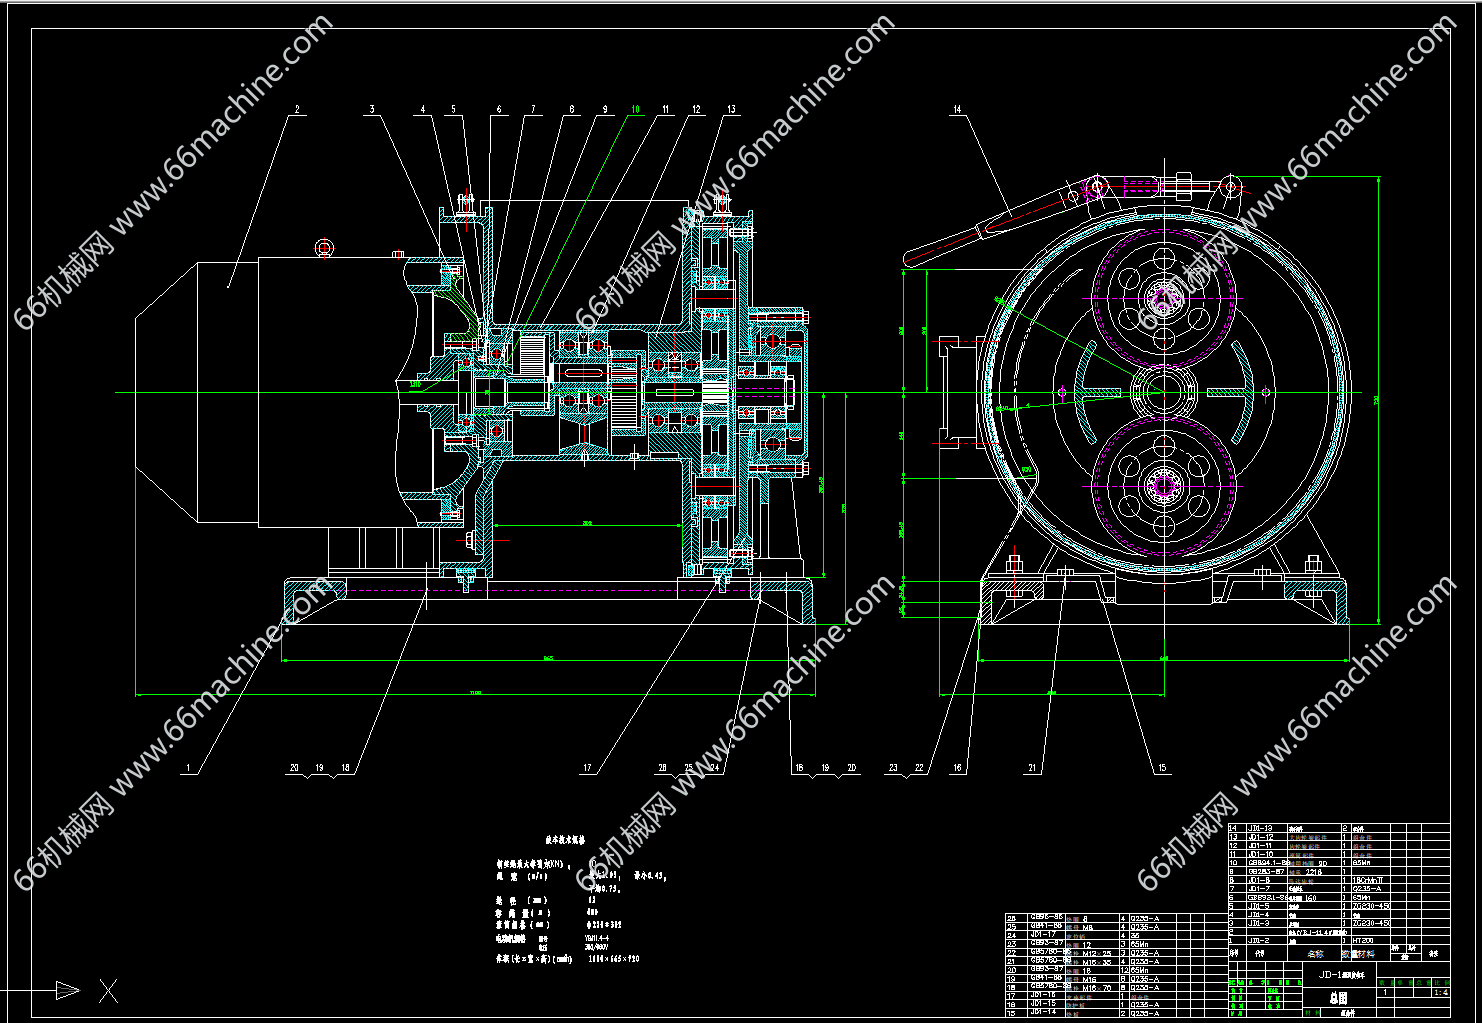The height and width of the screenshot is (1023, 1482).
Task: Click the JD1-10 part code cell
Action: [1261, 855]
